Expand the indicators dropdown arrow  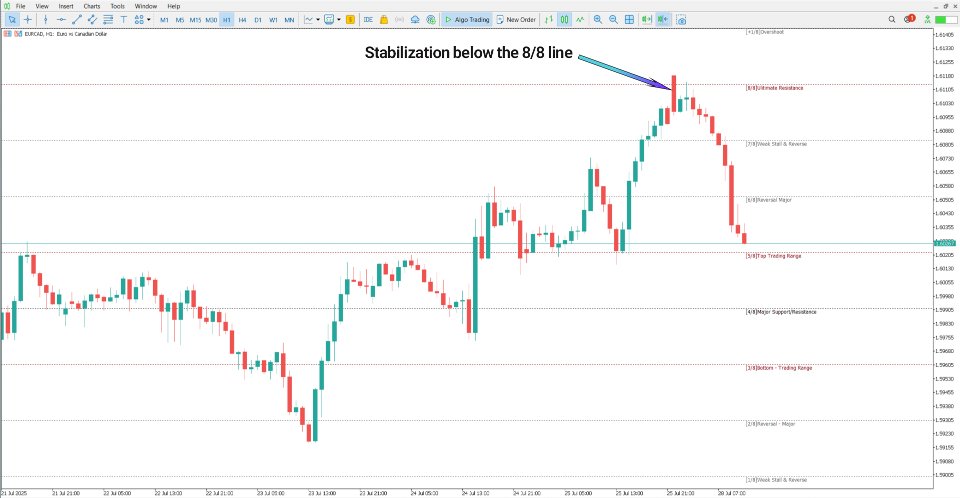pos(318,20)
